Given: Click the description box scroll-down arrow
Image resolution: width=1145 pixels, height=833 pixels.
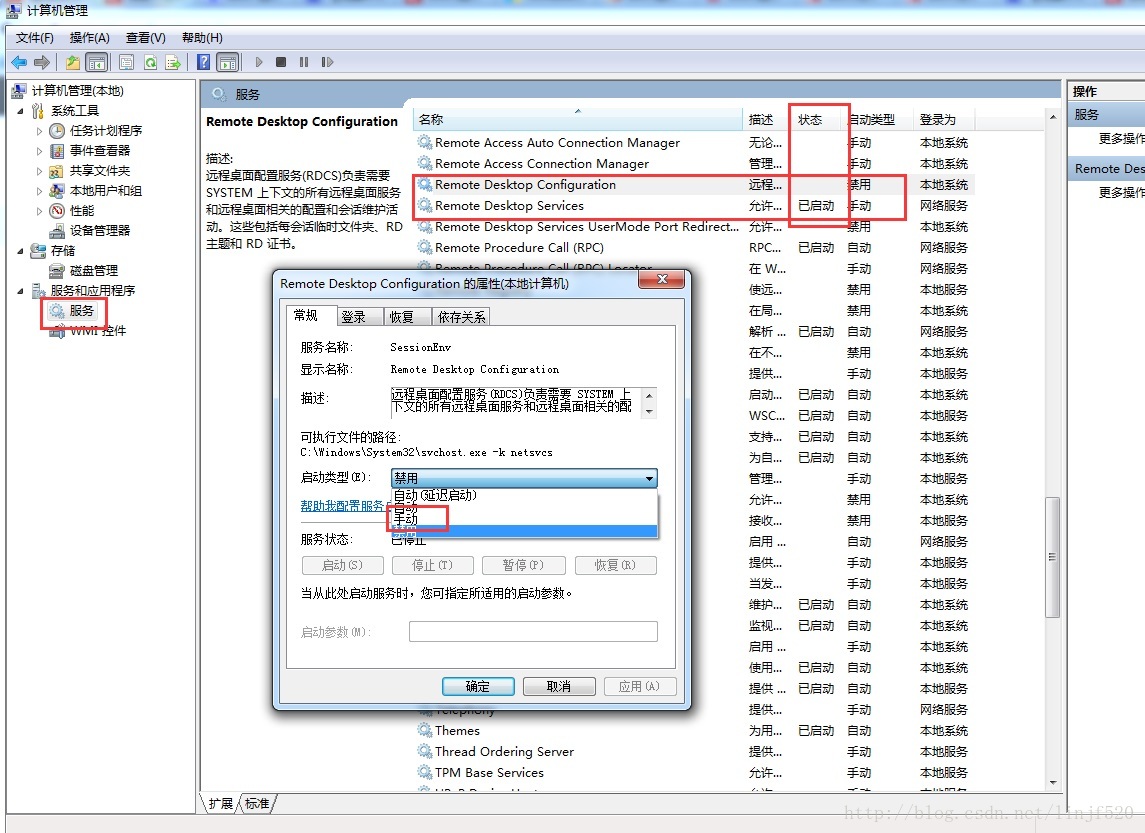Looking at the screenshot, I should pos(649,412).
